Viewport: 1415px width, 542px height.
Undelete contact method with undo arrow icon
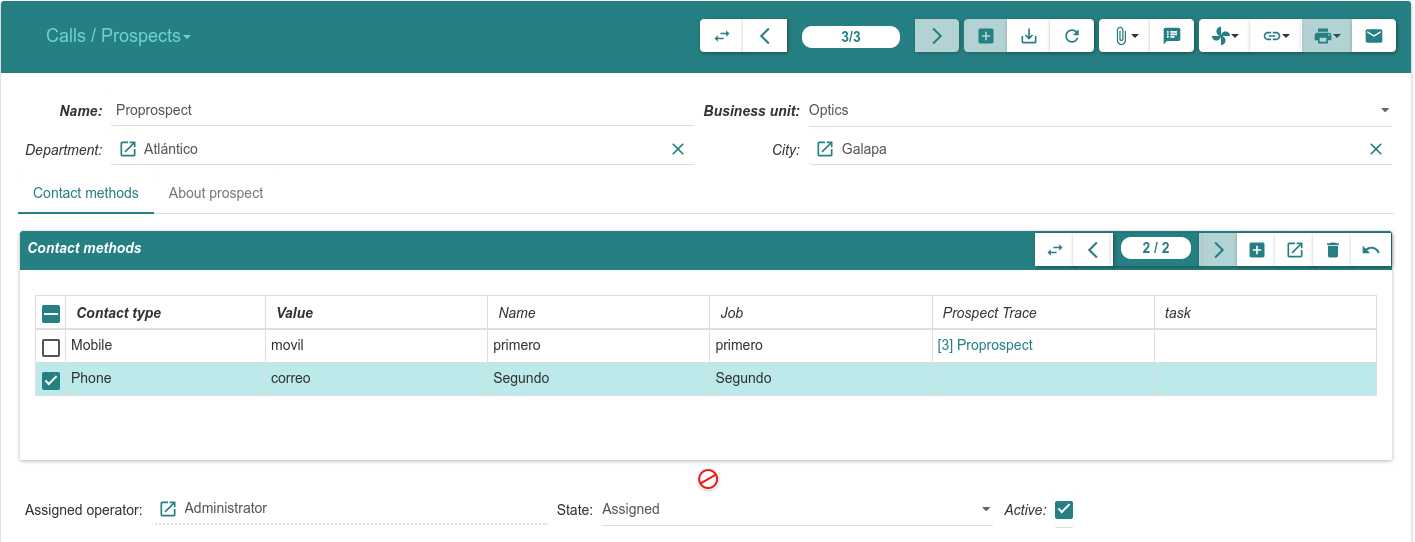[x=1370, y=250]
